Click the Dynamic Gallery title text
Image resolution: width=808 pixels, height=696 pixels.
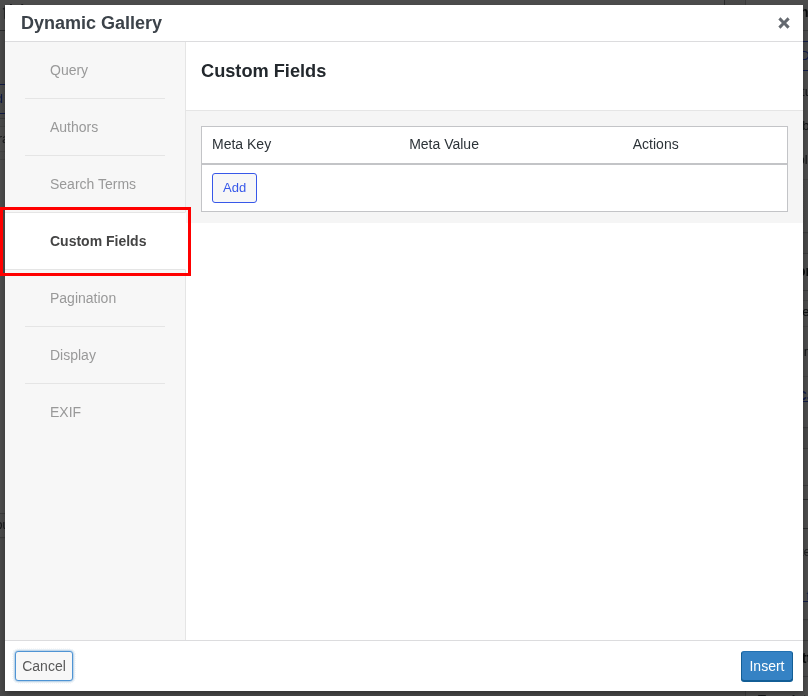pyautogui.click(x=91, y=22)
